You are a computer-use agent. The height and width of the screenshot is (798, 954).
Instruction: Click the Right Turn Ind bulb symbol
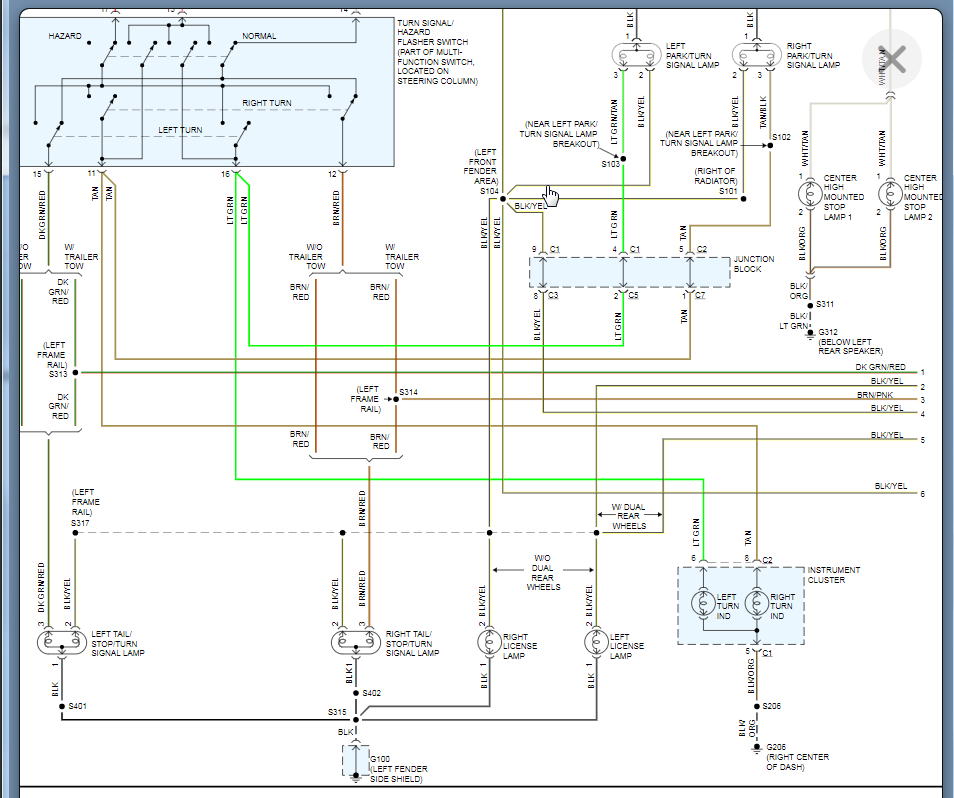coord(757,603)
